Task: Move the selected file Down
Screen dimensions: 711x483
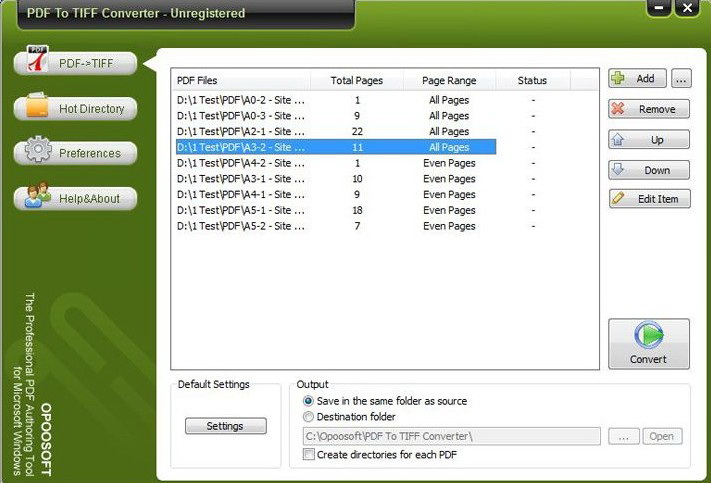Action: 649,170
